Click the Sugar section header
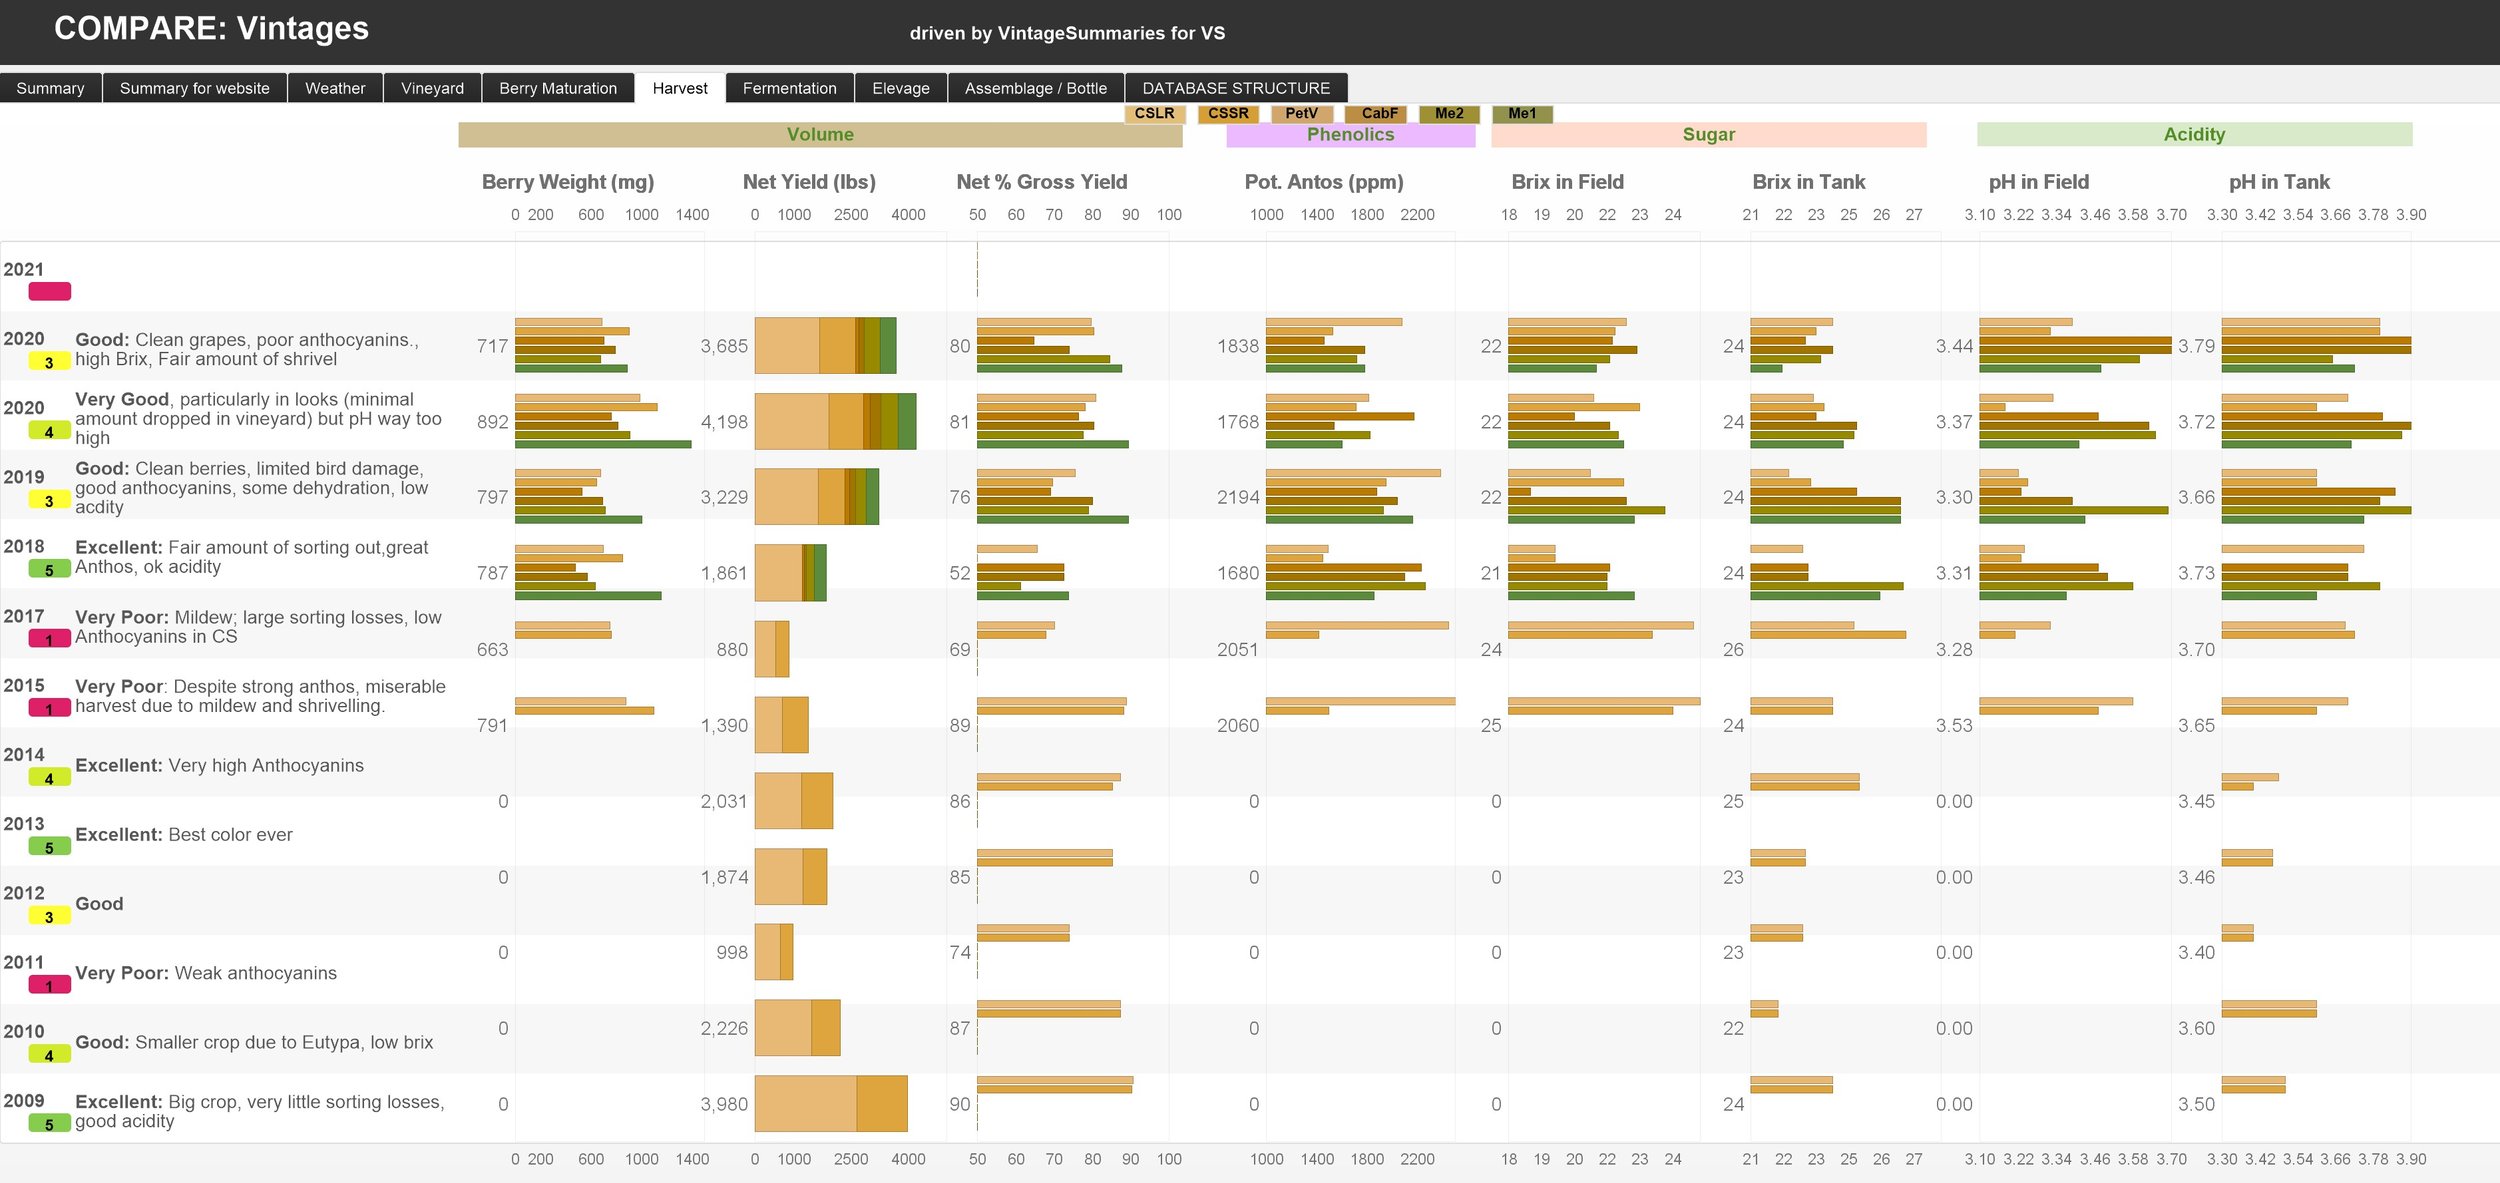Image resolution: width=2500 pixels, height=1183 pixels. pyautogui.click(x=1708, y=135)
